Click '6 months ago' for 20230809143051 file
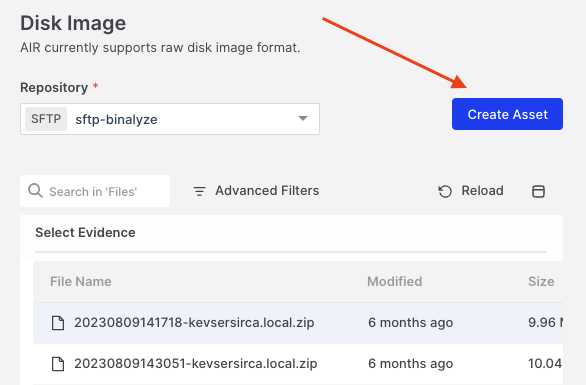The height and width of the screenshot is (385, 586). click(410, 364)
